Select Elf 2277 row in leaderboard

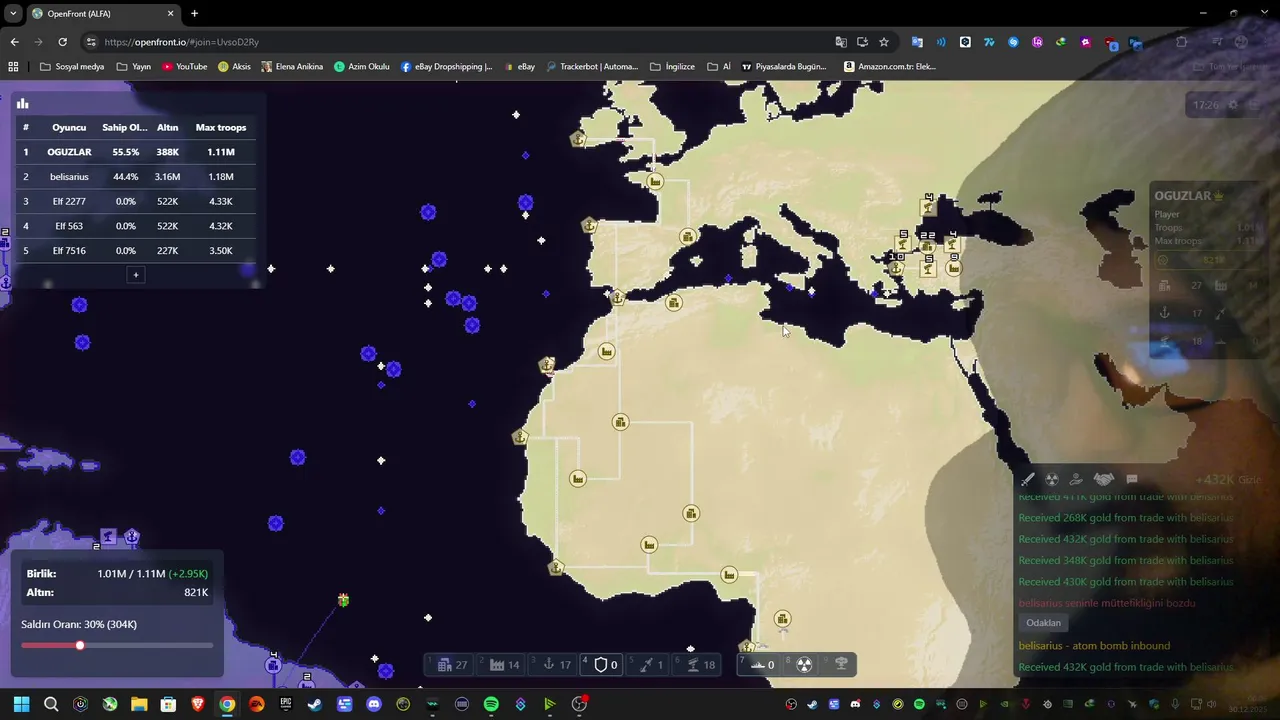pos(136,201)
